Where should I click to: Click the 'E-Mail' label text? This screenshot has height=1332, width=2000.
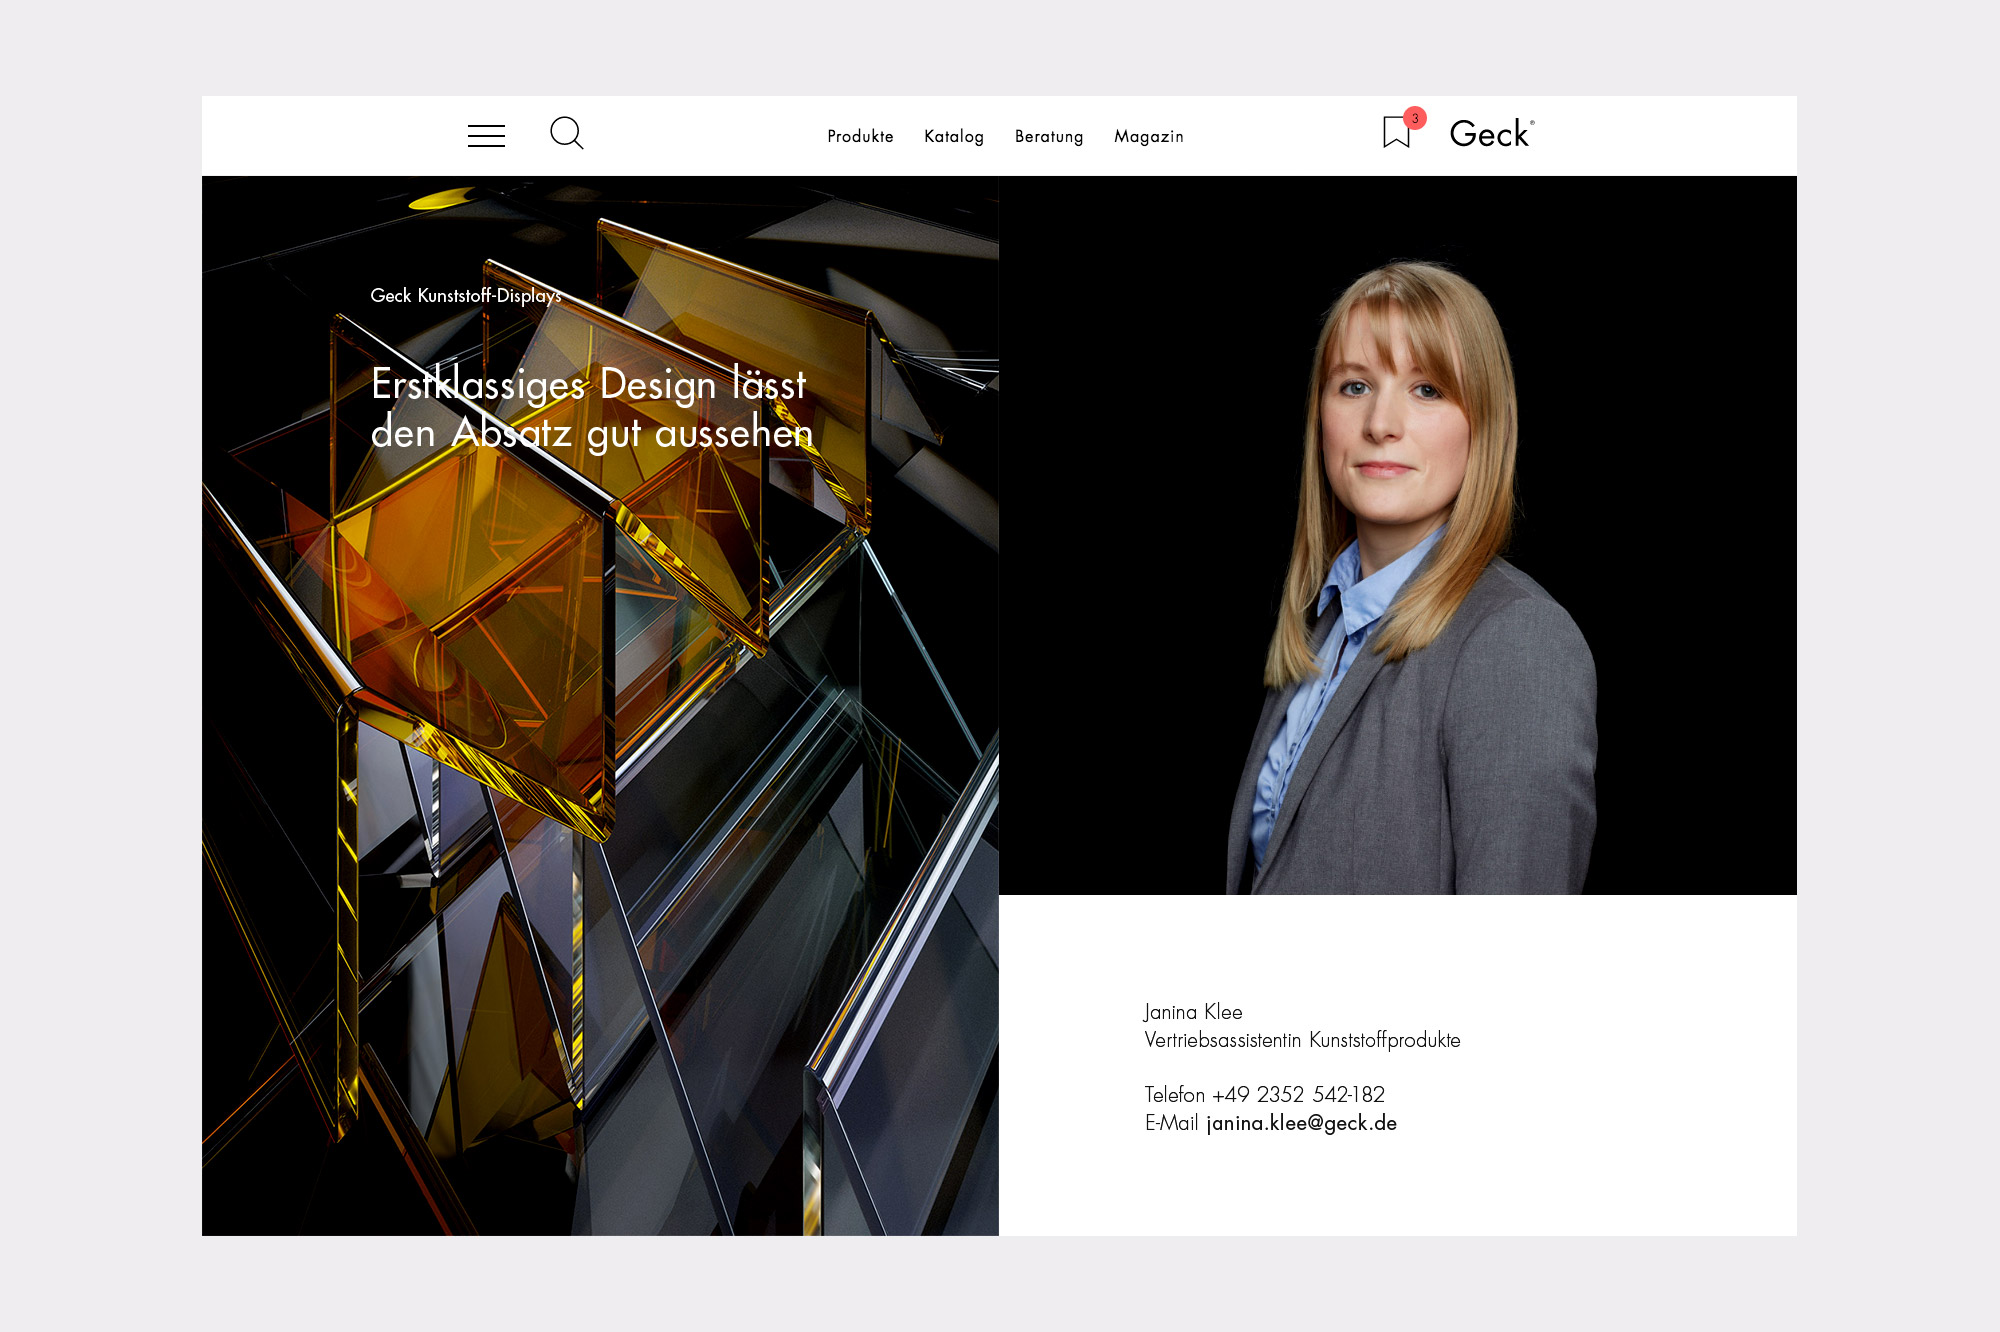point(1171,1123)
